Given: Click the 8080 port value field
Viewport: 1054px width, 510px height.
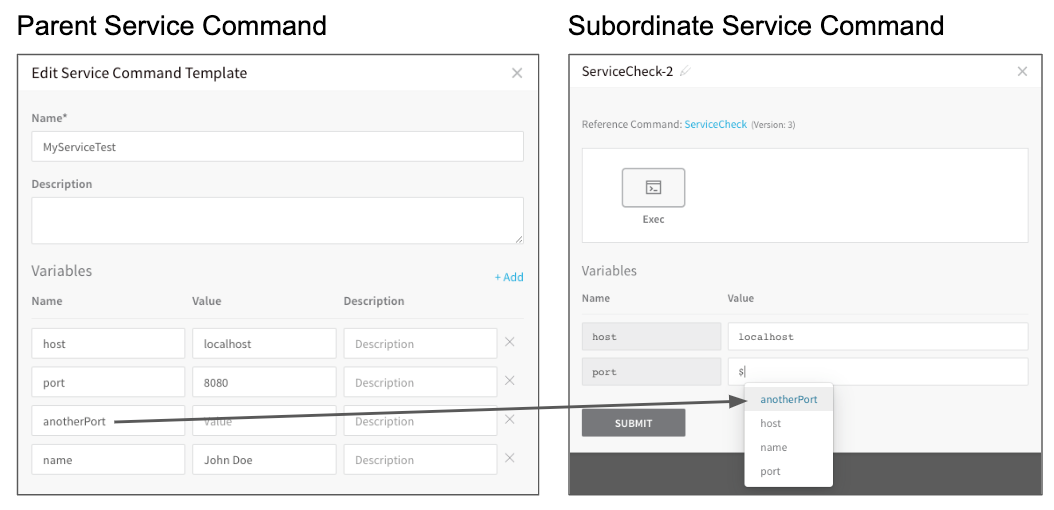Looking at the screenshot, I should click(264, 382).
